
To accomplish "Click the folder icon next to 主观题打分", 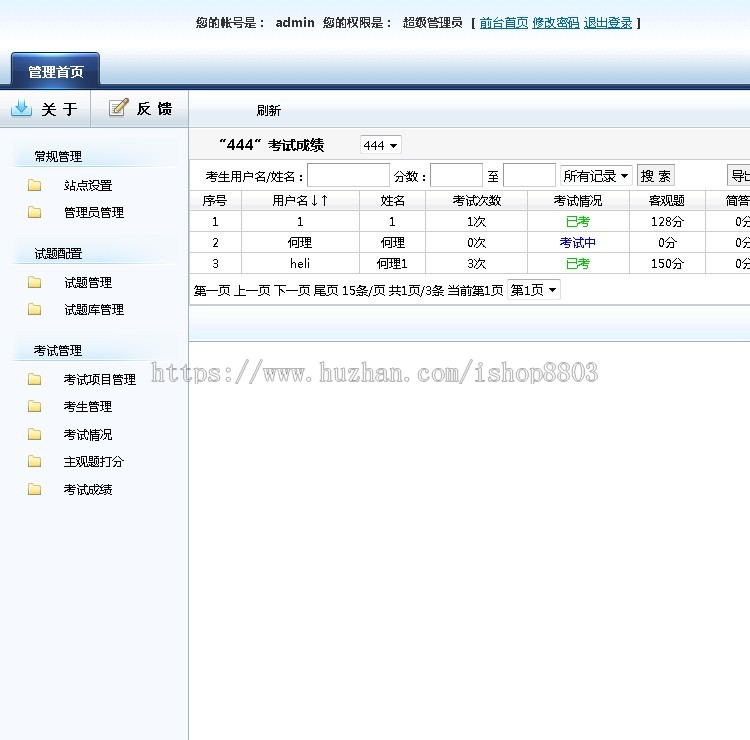I will click(34, 462).
